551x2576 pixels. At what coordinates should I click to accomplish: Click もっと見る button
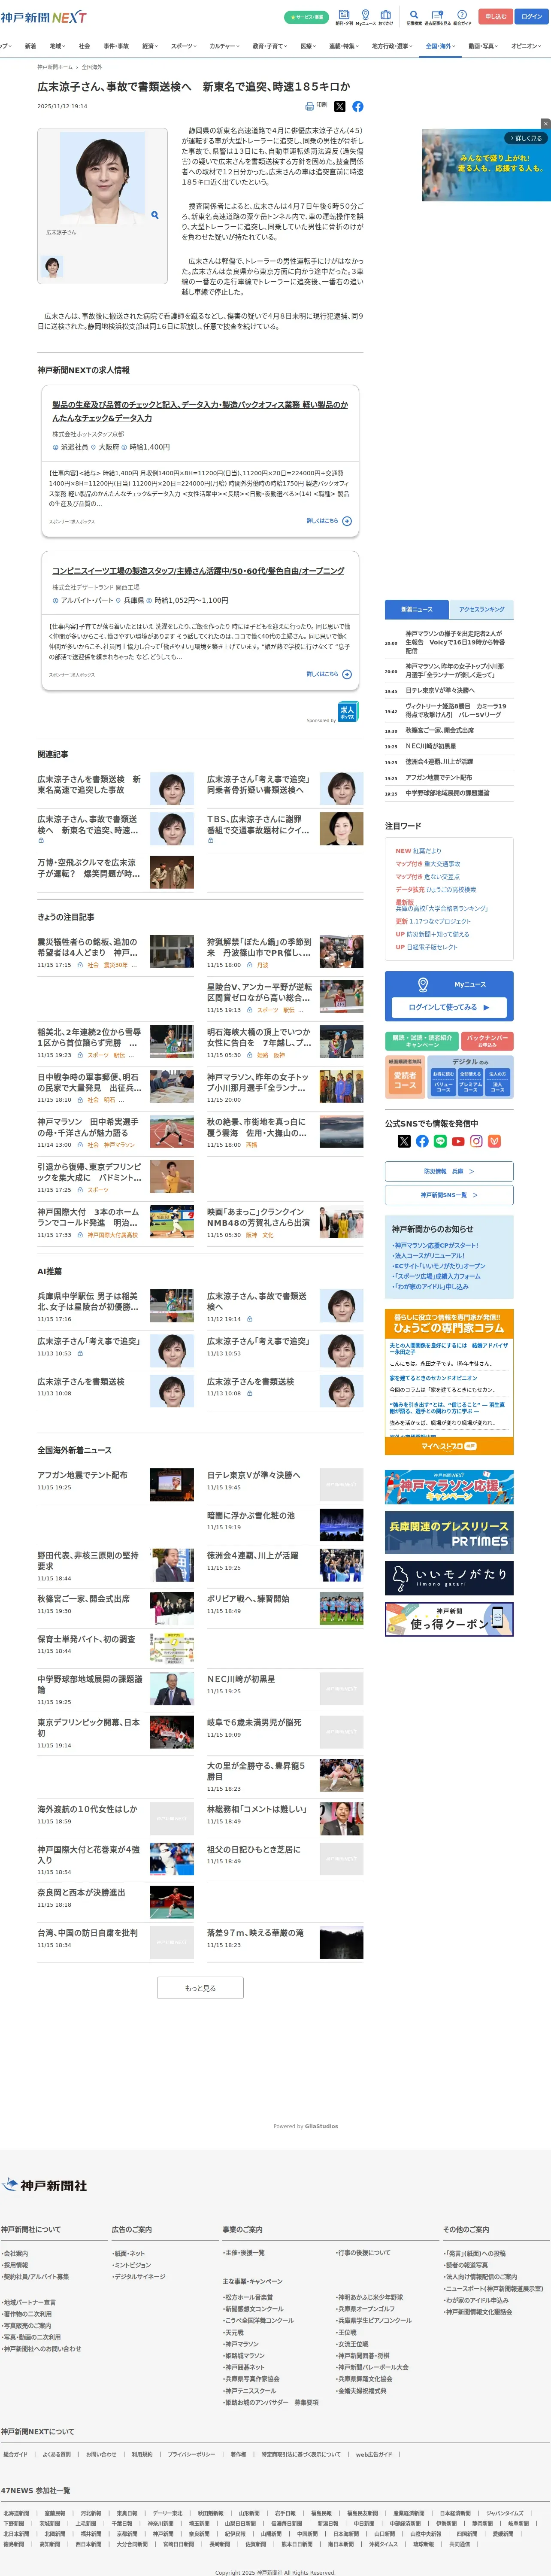point(200,1988)
